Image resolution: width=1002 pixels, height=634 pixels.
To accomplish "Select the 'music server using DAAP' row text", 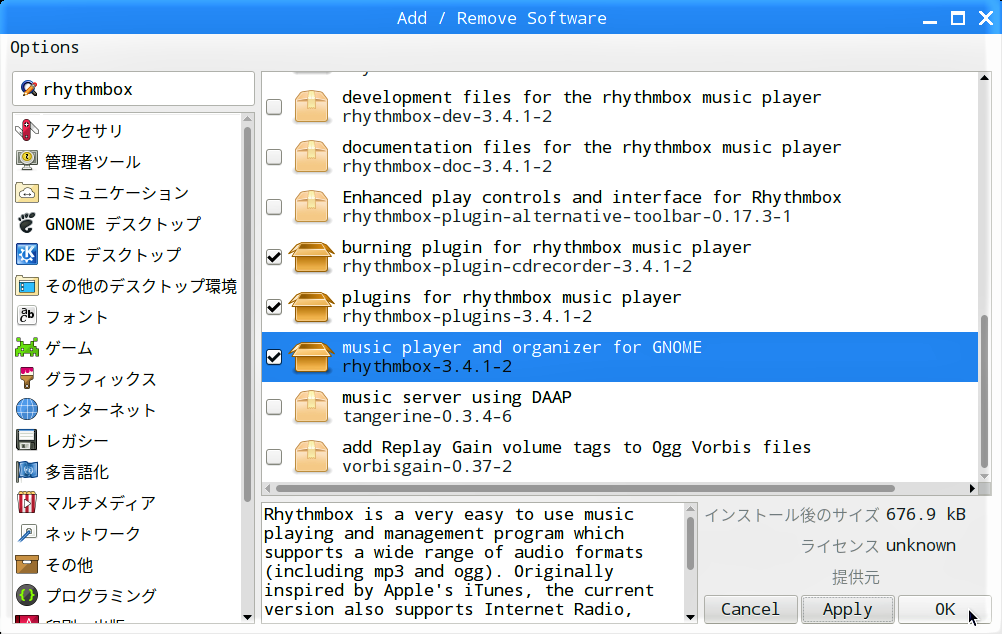I will (x=456, y=398).
